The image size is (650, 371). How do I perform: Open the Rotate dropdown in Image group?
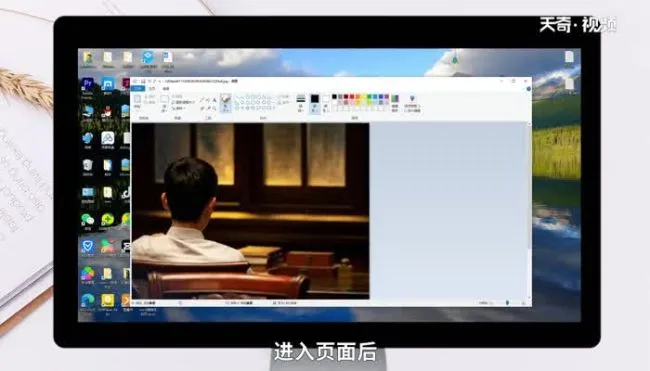pos(179,108)
